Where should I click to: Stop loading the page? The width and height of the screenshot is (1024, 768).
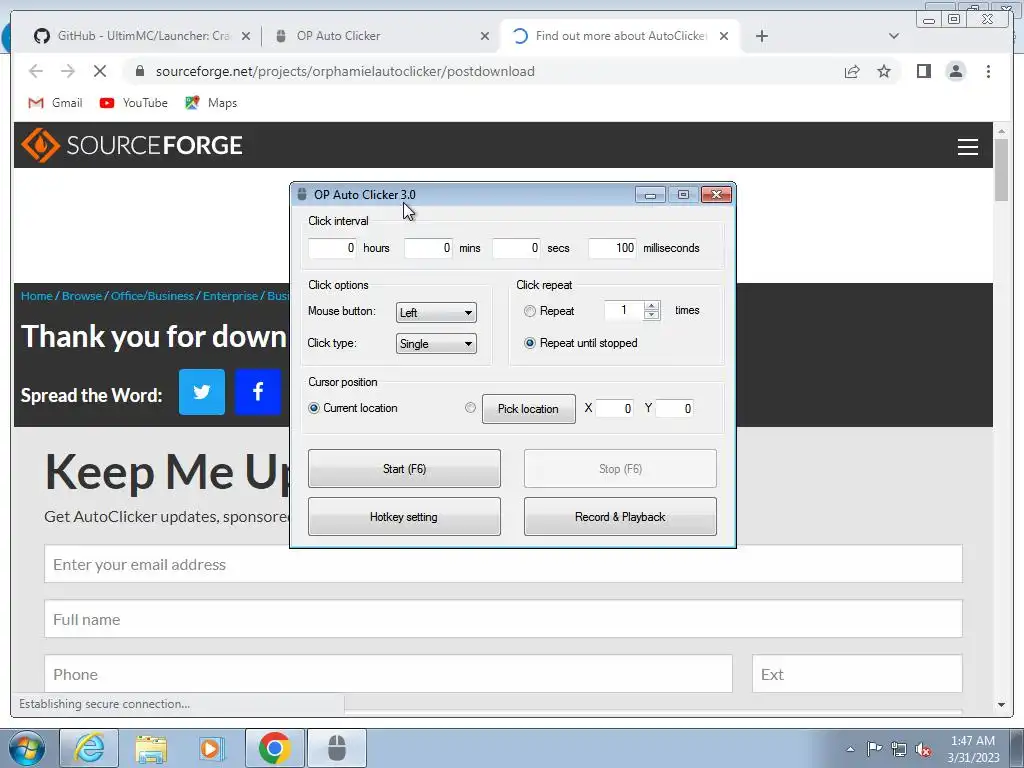[x=100, y=71]
